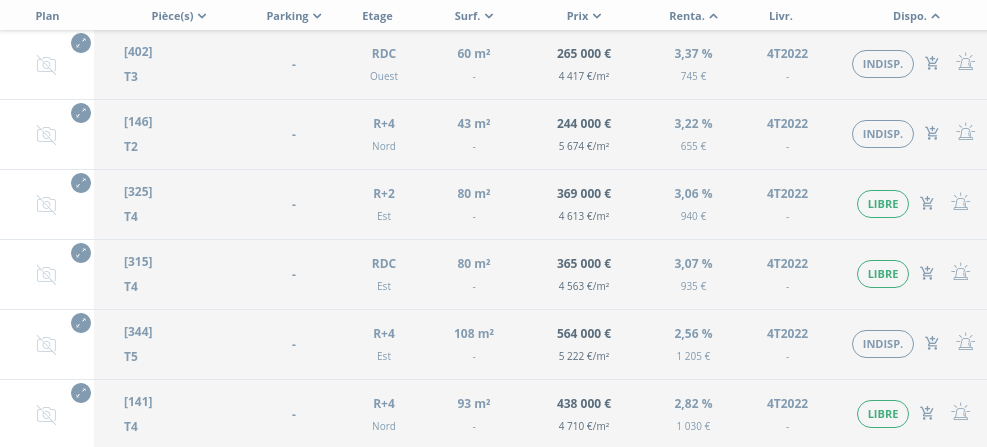Expand plan for lot 344
This screenshot has height=447, width=987.
(81, 323)
